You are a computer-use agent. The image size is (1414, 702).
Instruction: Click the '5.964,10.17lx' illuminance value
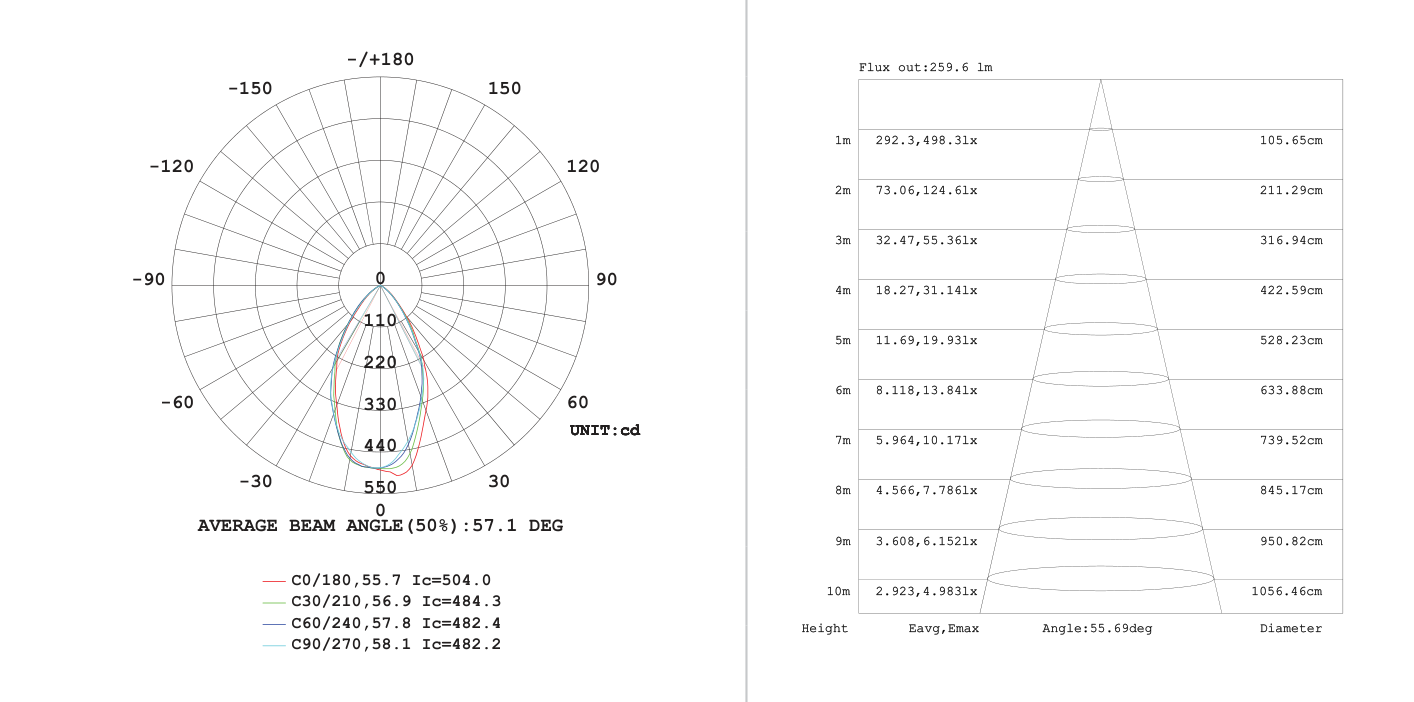point(927,441)
